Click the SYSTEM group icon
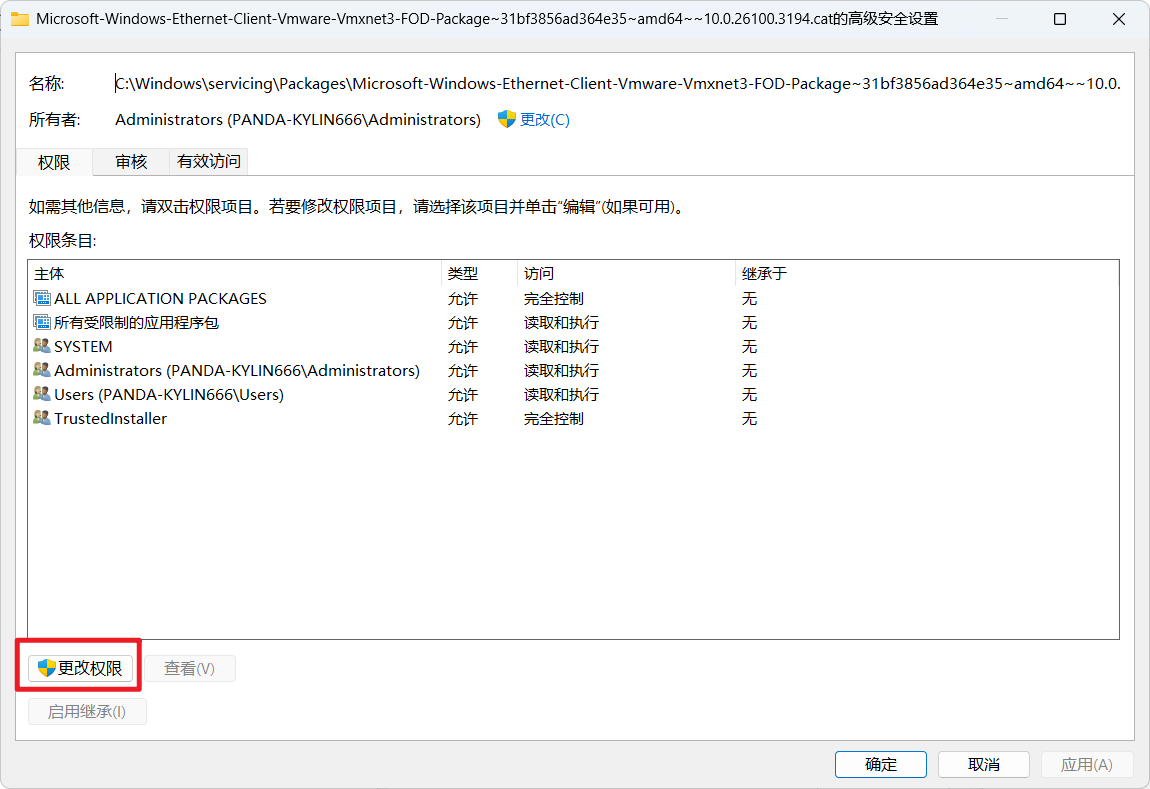 pos(42,346)
